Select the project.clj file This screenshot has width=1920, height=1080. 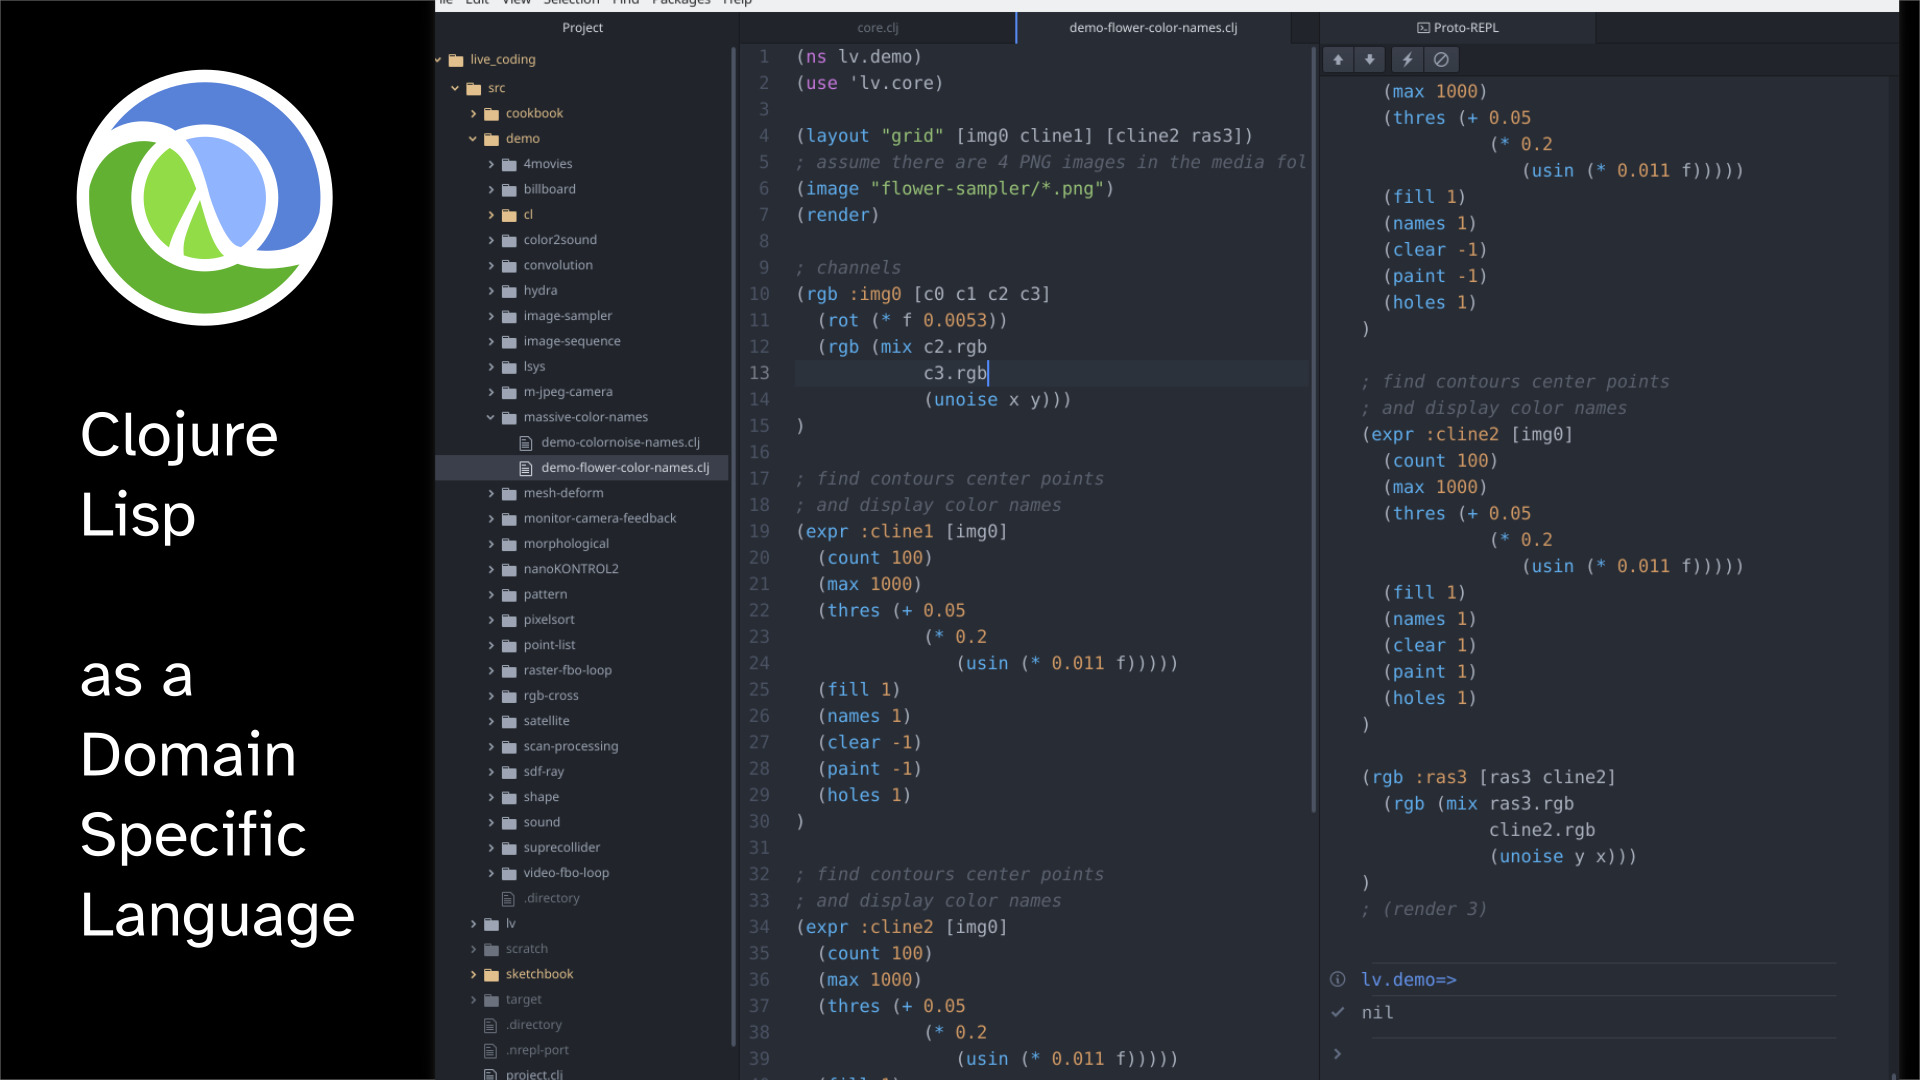pyautogui.click(x=533, y=1074)
